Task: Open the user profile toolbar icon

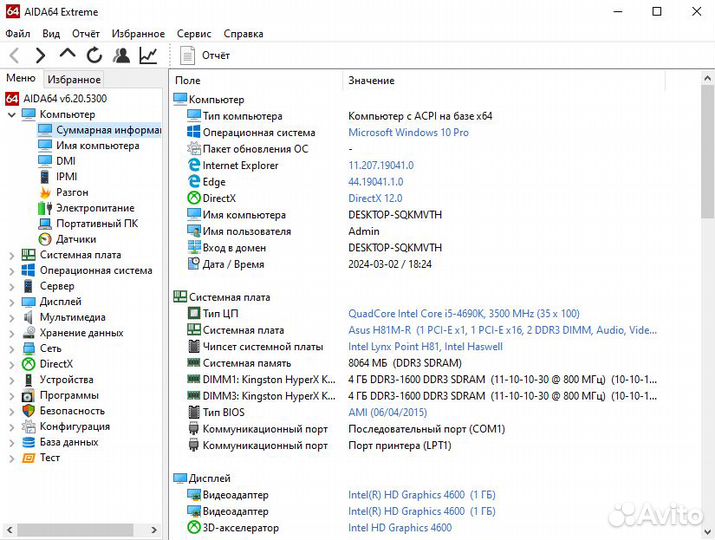Action: 121,55
